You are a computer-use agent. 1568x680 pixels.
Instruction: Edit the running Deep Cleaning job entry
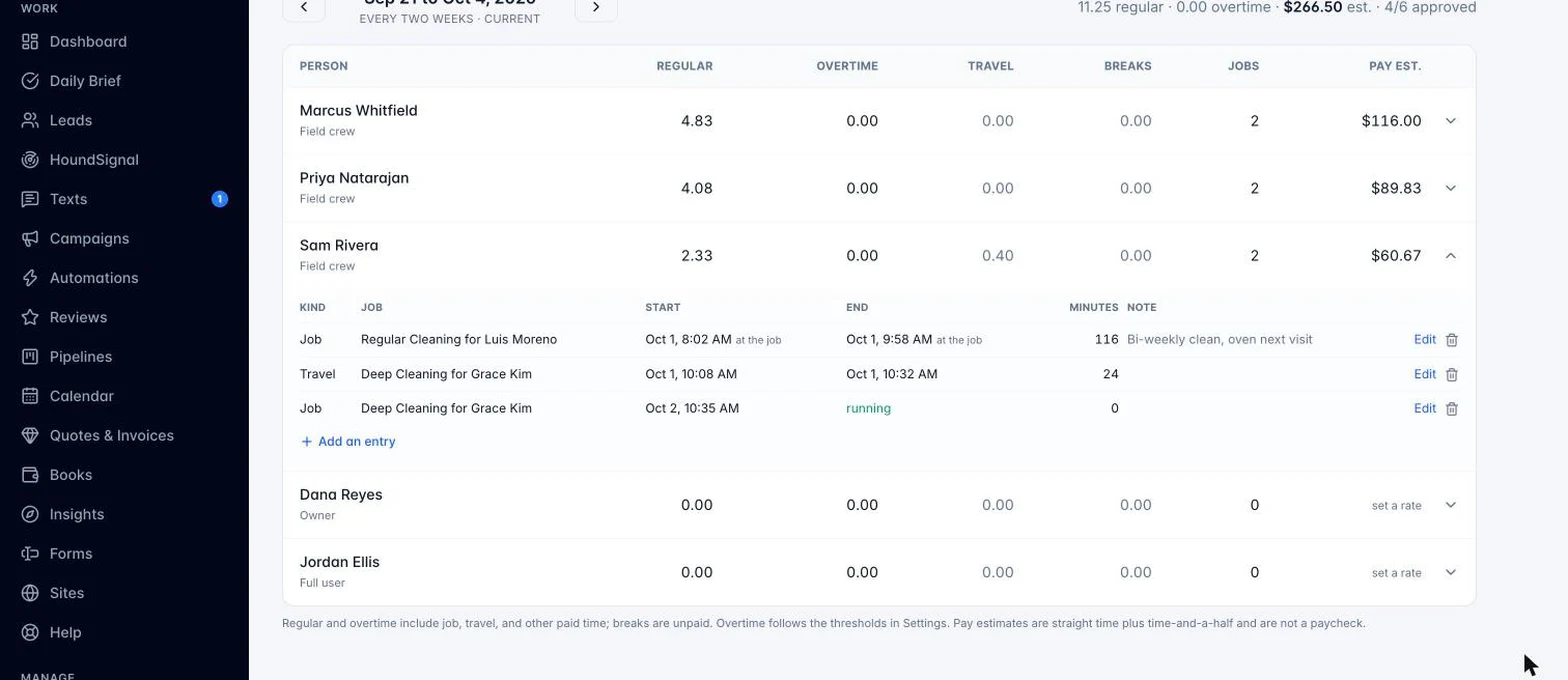[1425, 409]
